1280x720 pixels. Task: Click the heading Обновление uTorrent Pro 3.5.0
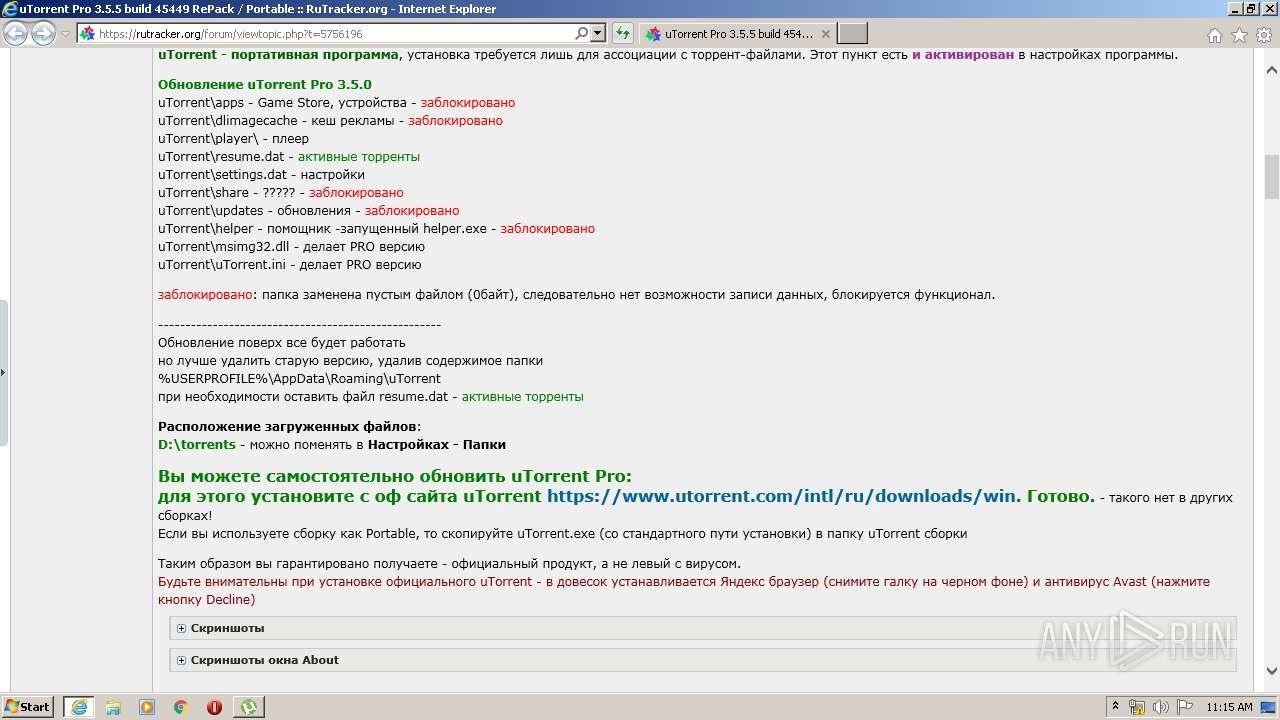click(265, 85)
